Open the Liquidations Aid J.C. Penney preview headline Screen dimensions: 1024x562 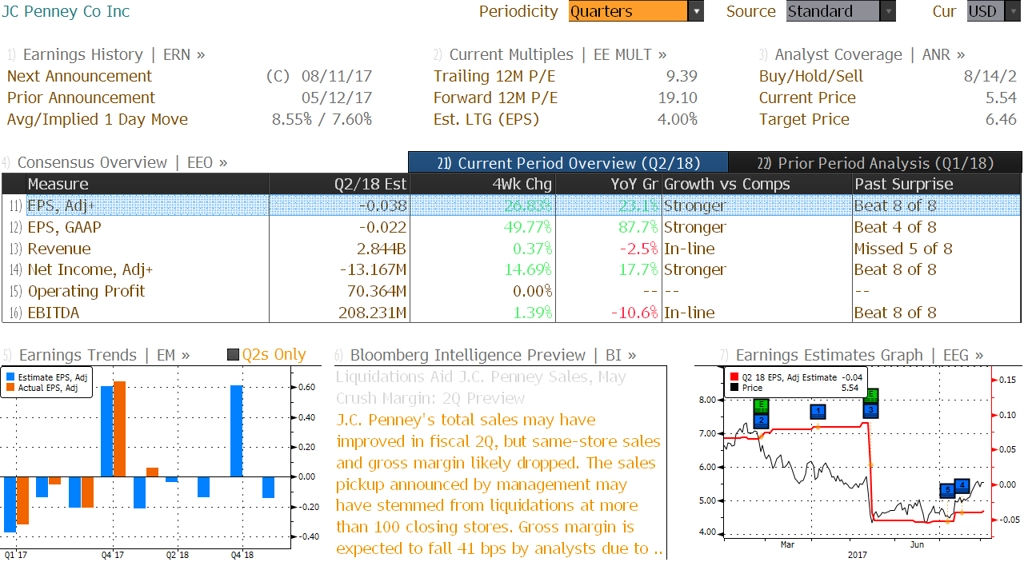click(x=481, y=387)
